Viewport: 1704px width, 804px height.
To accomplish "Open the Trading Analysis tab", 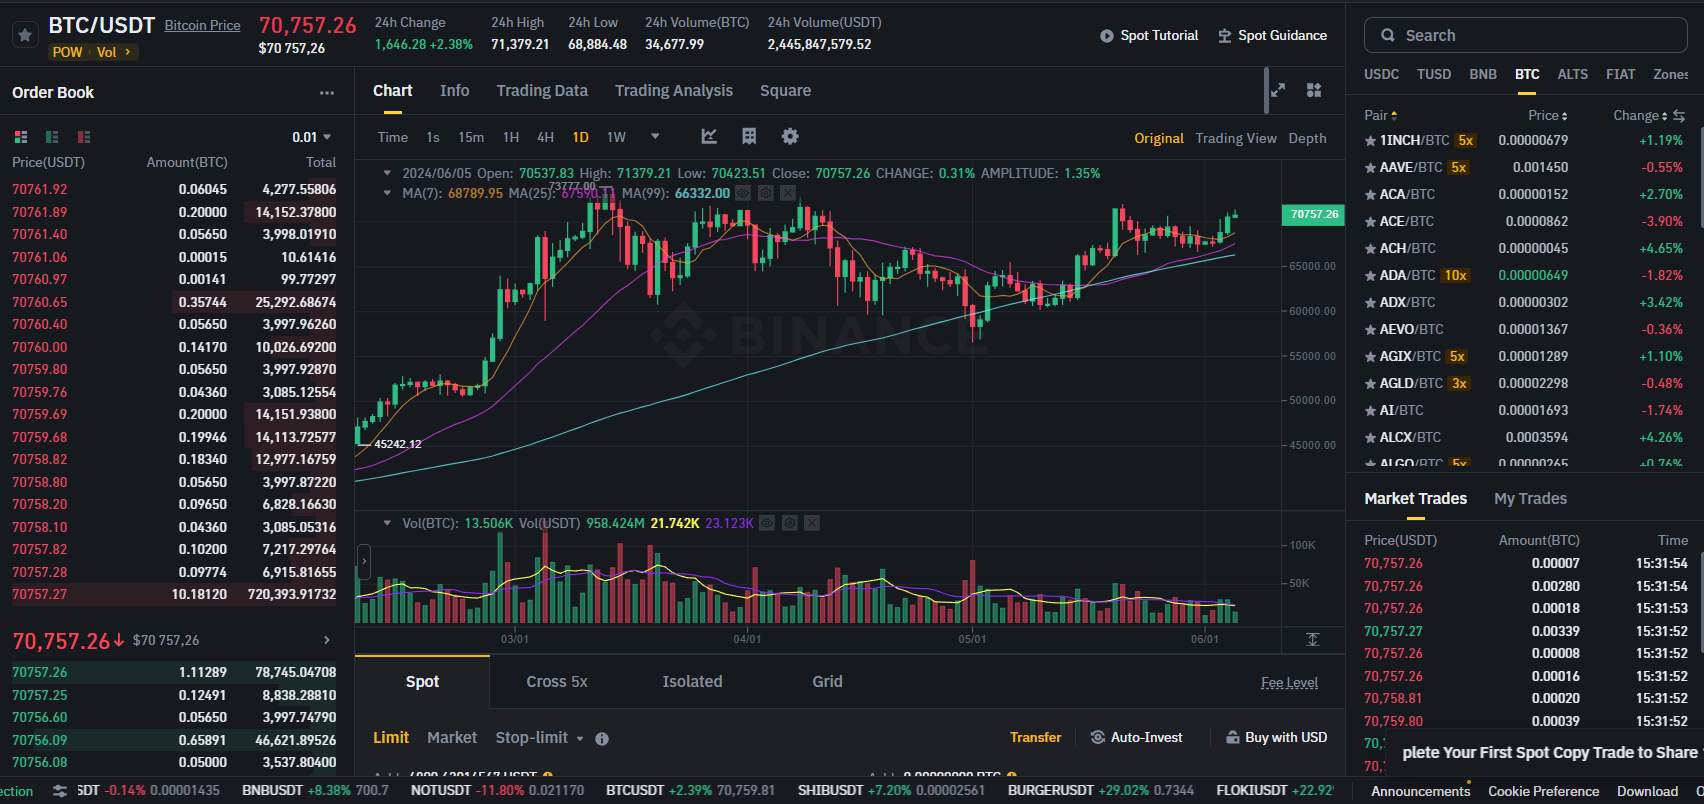I will click(674, 91).
